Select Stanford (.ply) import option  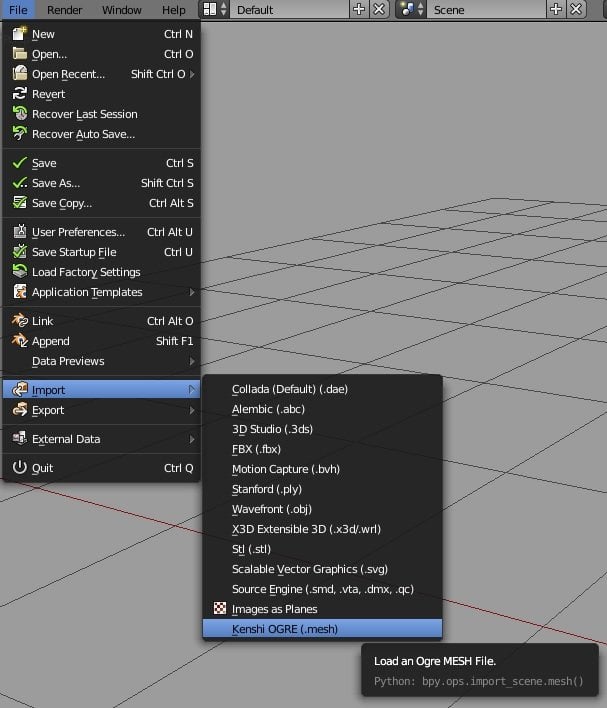tap(322, 489)
